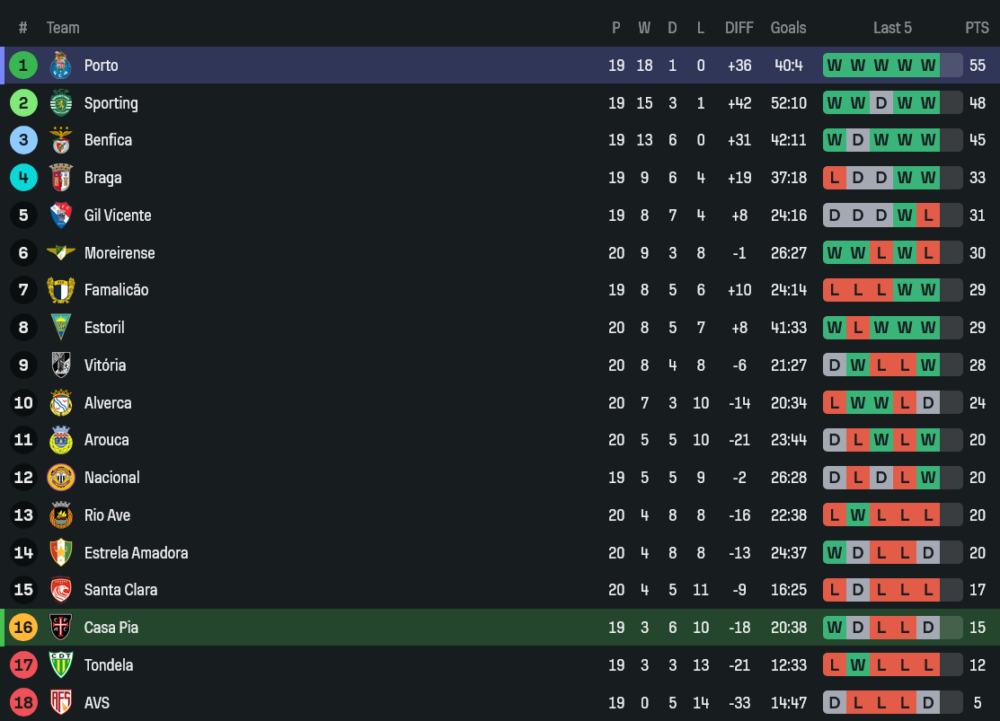The image size is (1000, 721).
Task: Click Arouca's most recent win result
Action: [928, 440]
